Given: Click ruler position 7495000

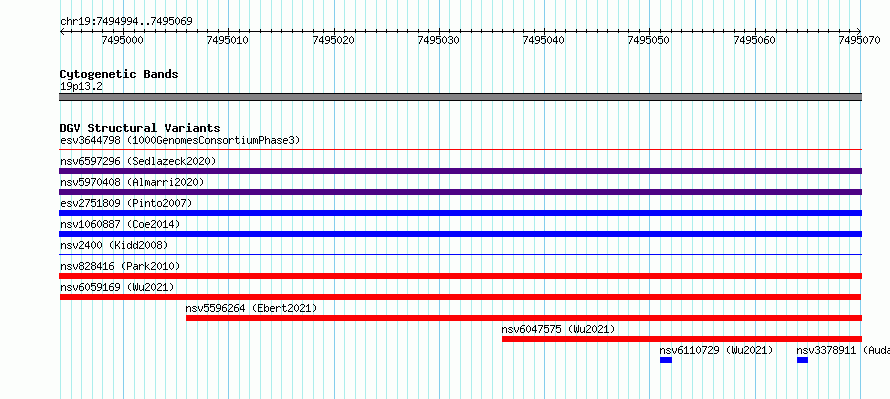Looking at the screenshot, I should coord(123,40).
